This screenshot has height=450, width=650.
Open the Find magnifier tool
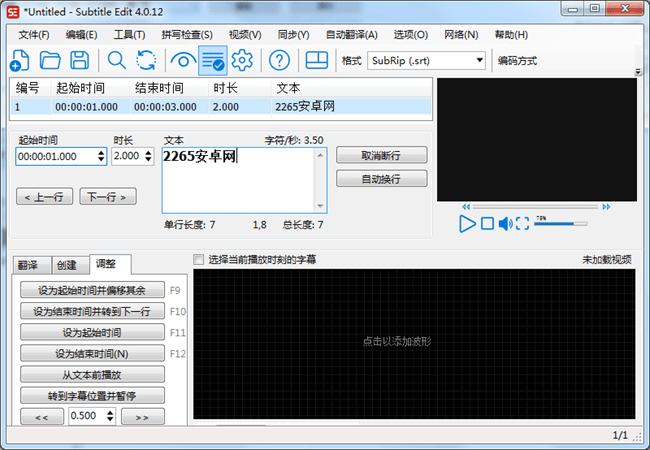tap(117, 60)
